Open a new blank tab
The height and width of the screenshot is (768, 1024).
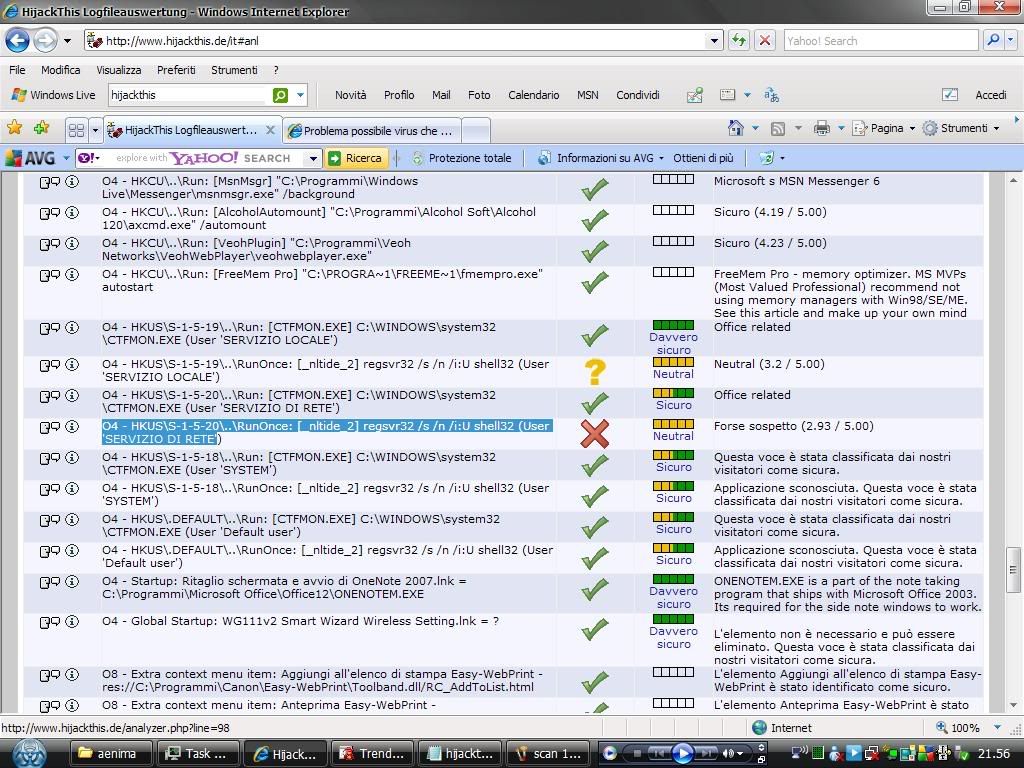[476, 131]
